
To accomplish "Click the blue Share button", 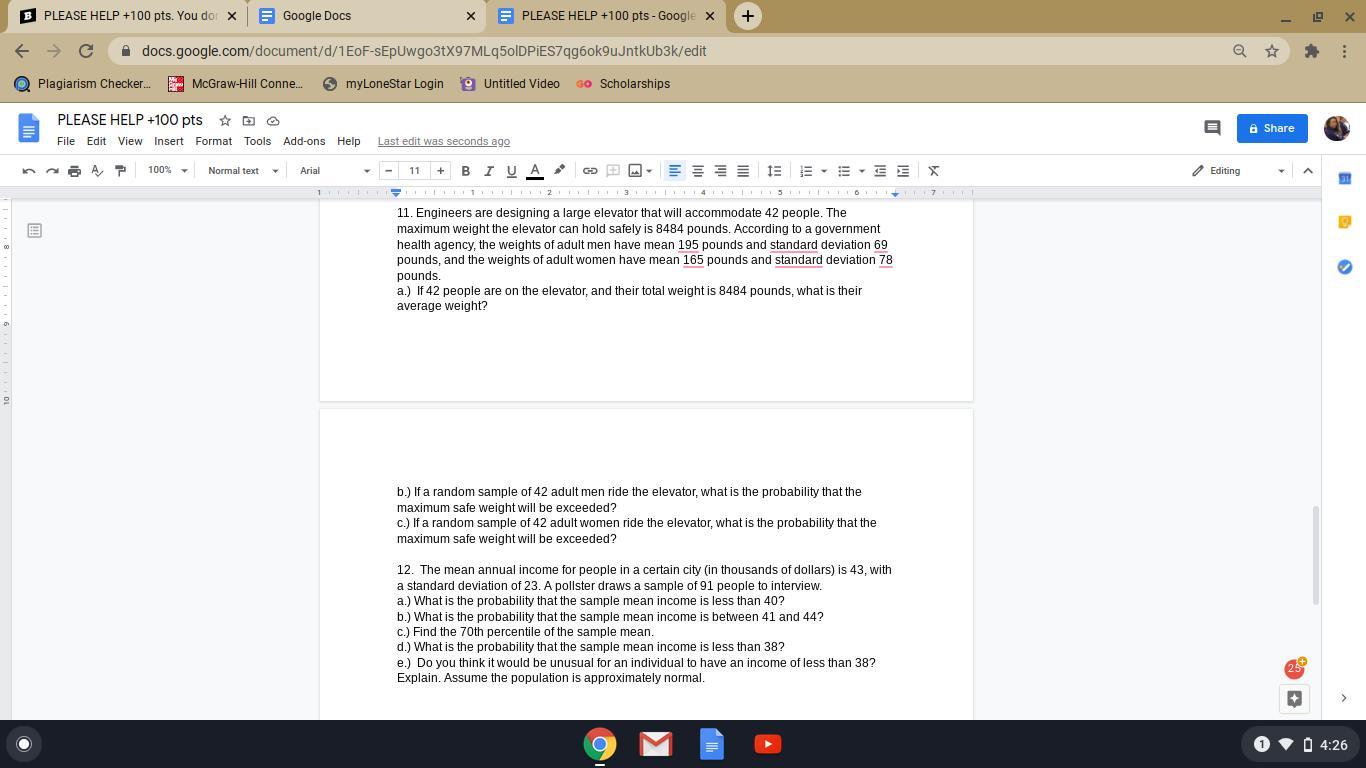I will 1271,128.
